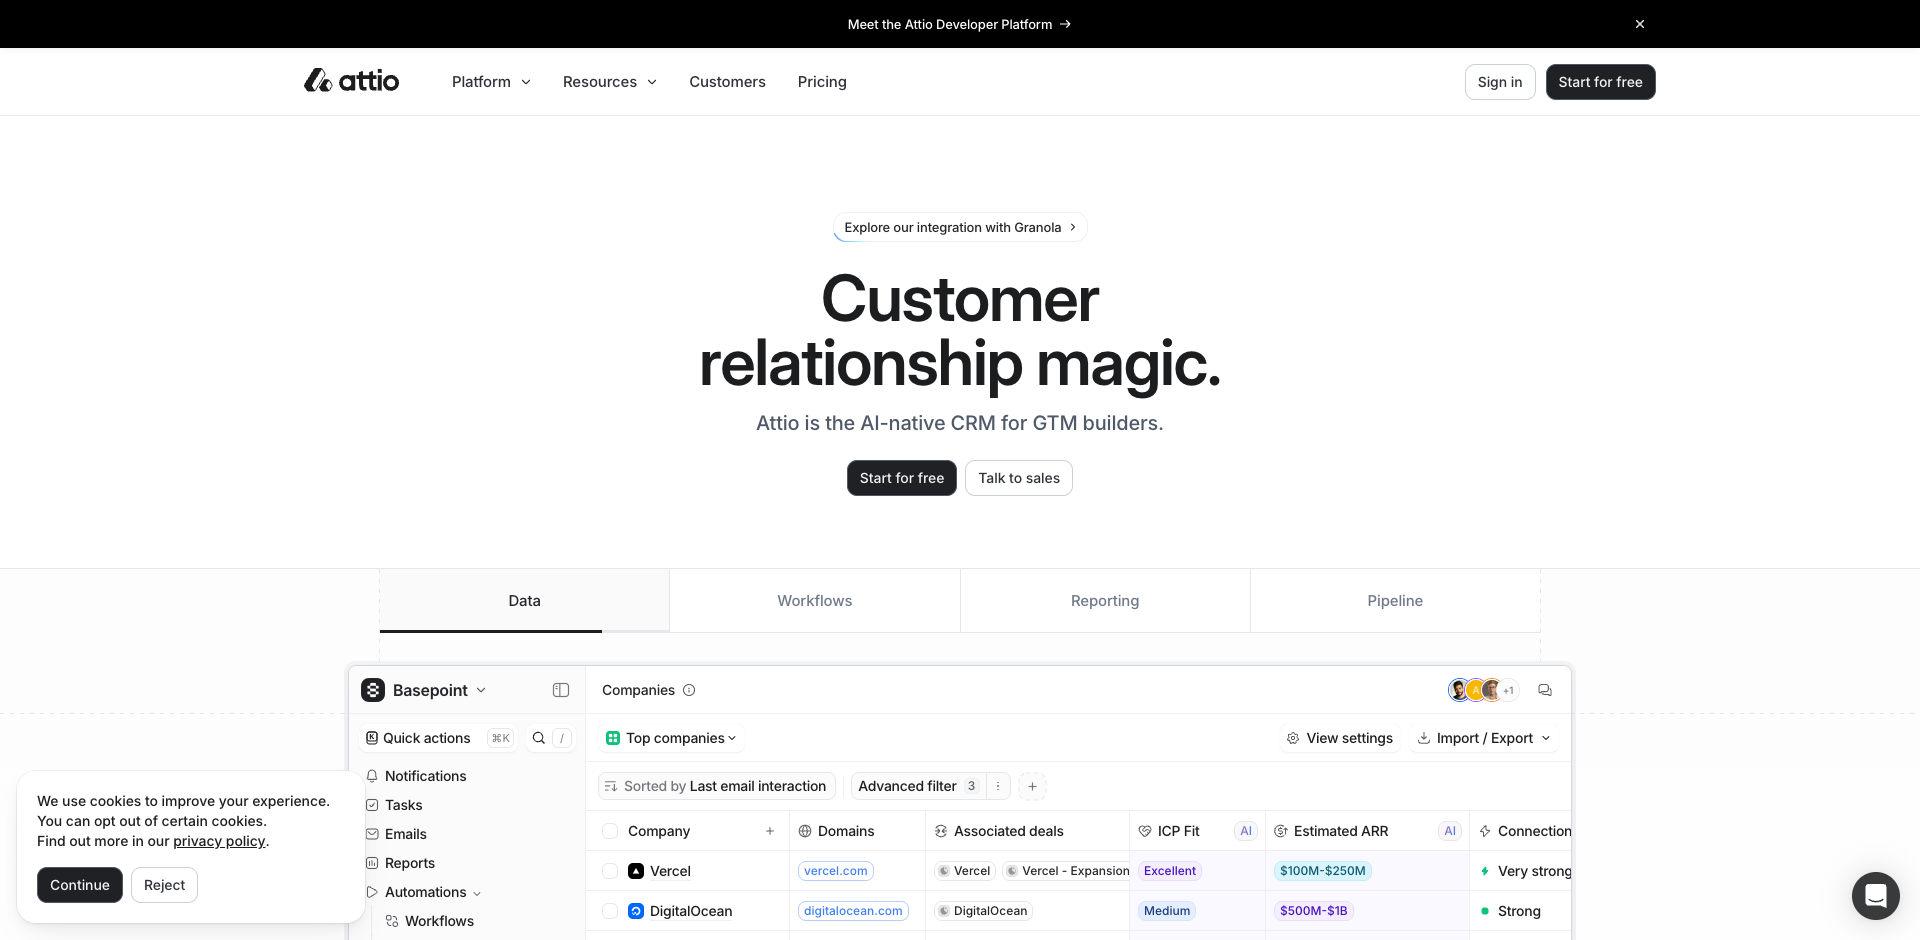Click the Quick actions icon
Viewport: 1920px width, 940px height.
point(372,738)
